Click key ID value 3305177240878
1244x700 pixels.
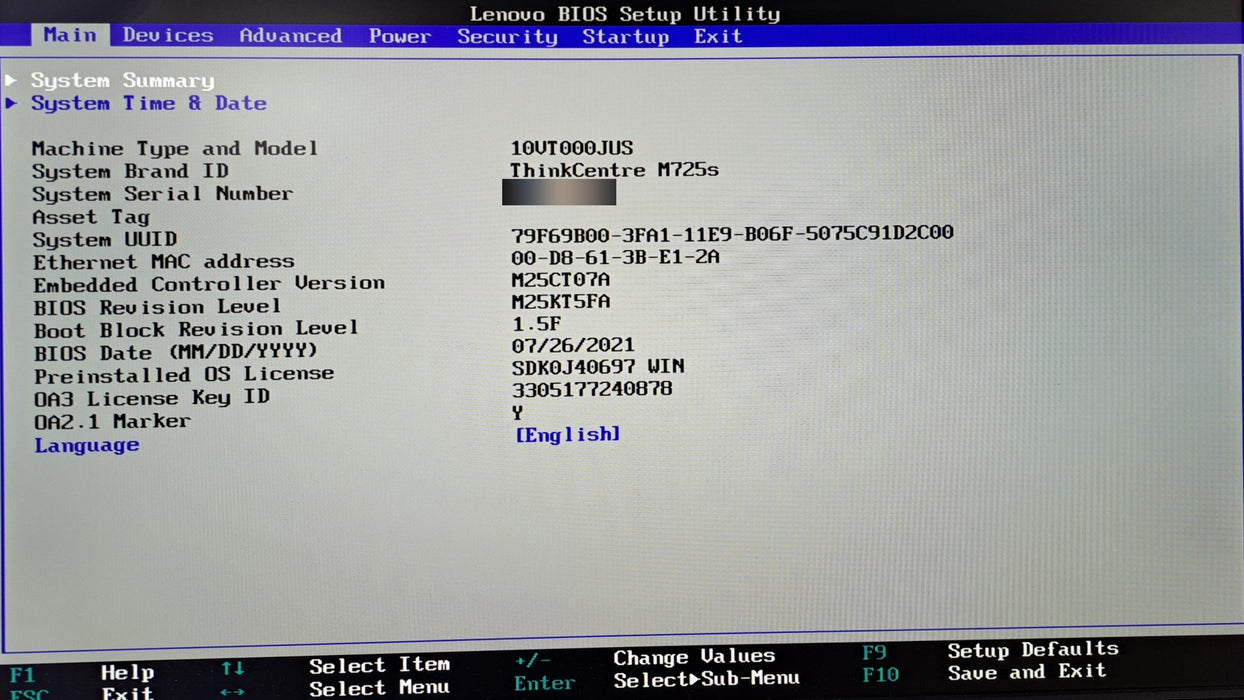tap(592, 389)
